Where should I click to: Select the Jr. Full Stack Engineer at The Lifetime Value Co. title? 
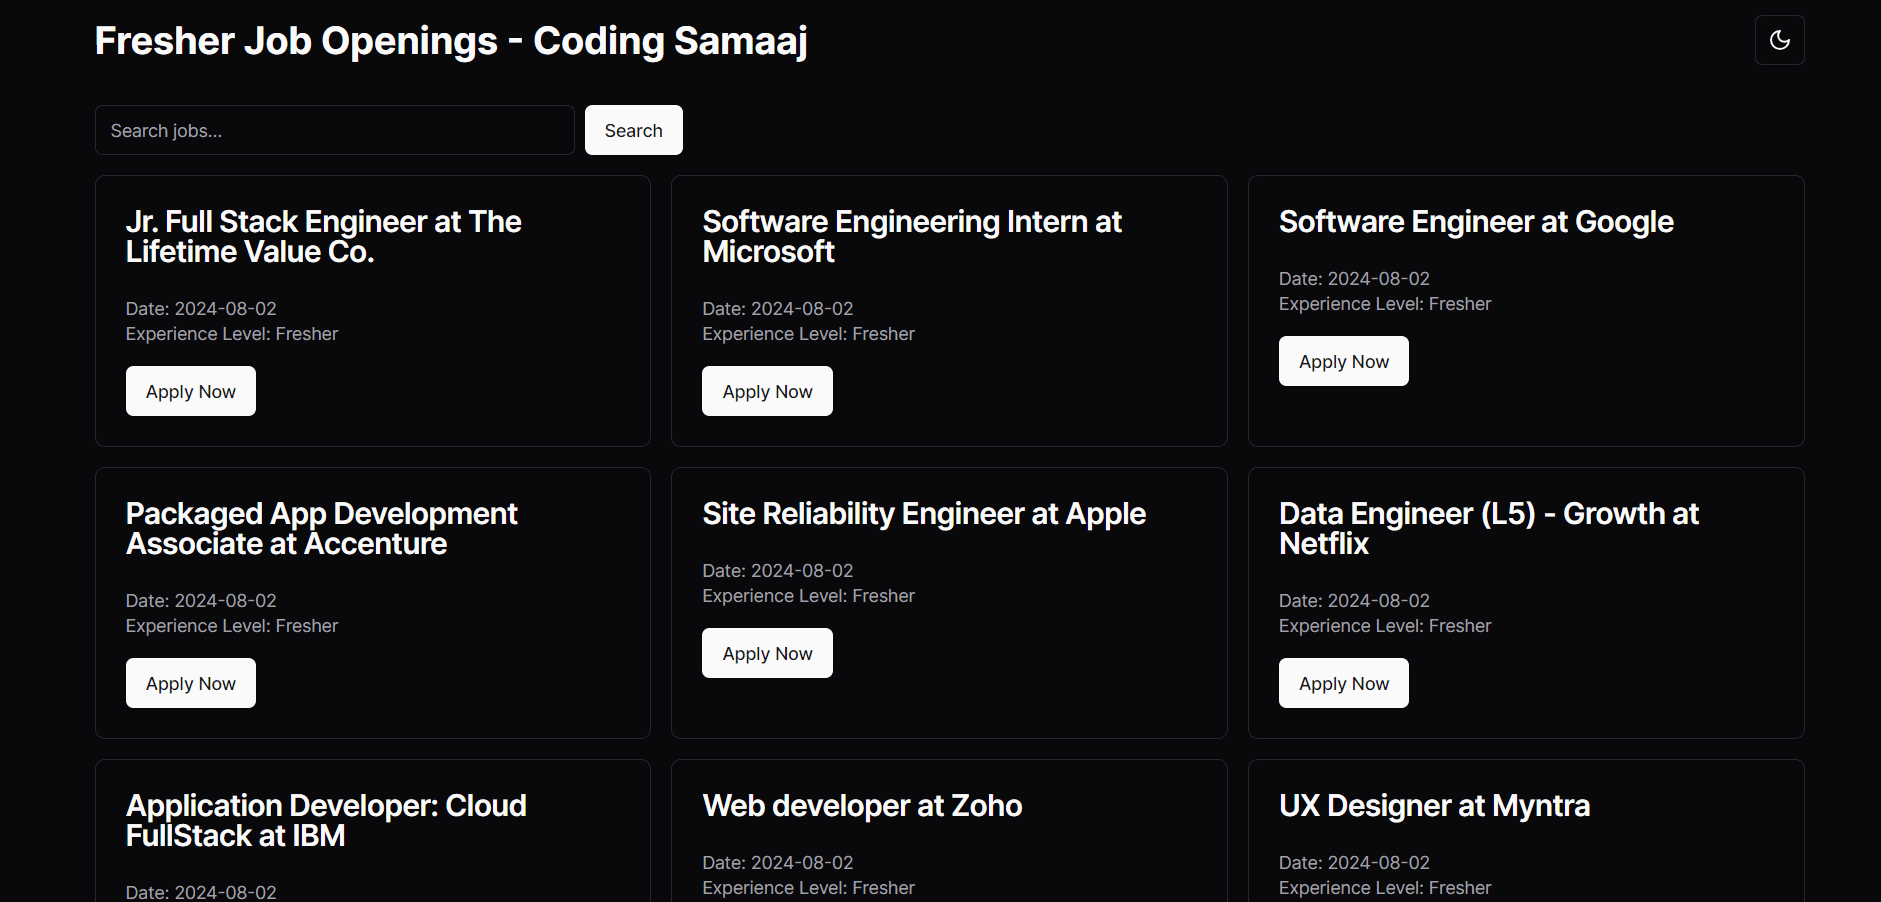point(324,236)
